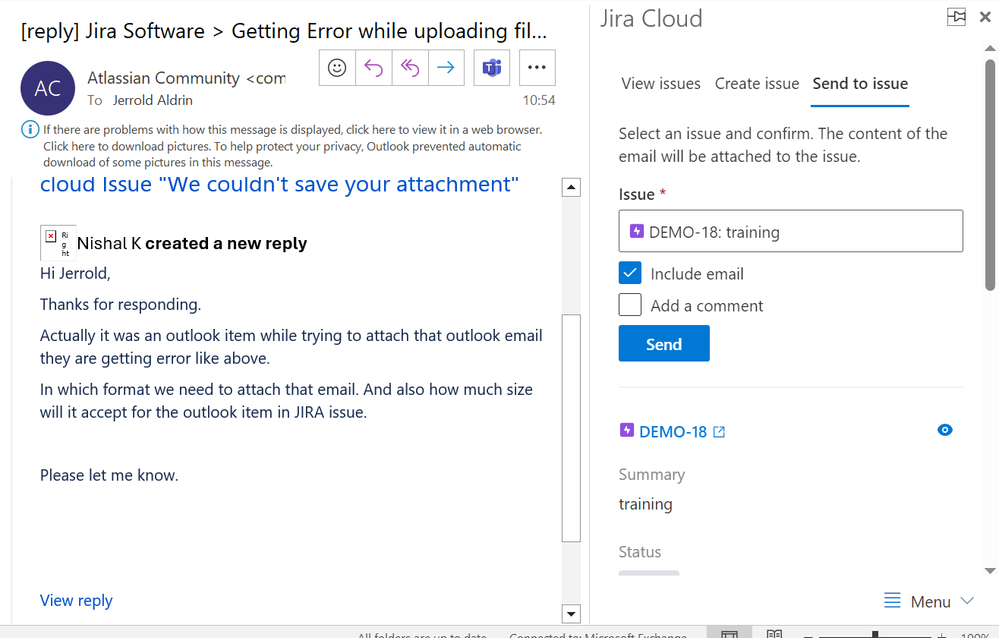Click the blue Send button
999x638 pixels.
[664, 344]
